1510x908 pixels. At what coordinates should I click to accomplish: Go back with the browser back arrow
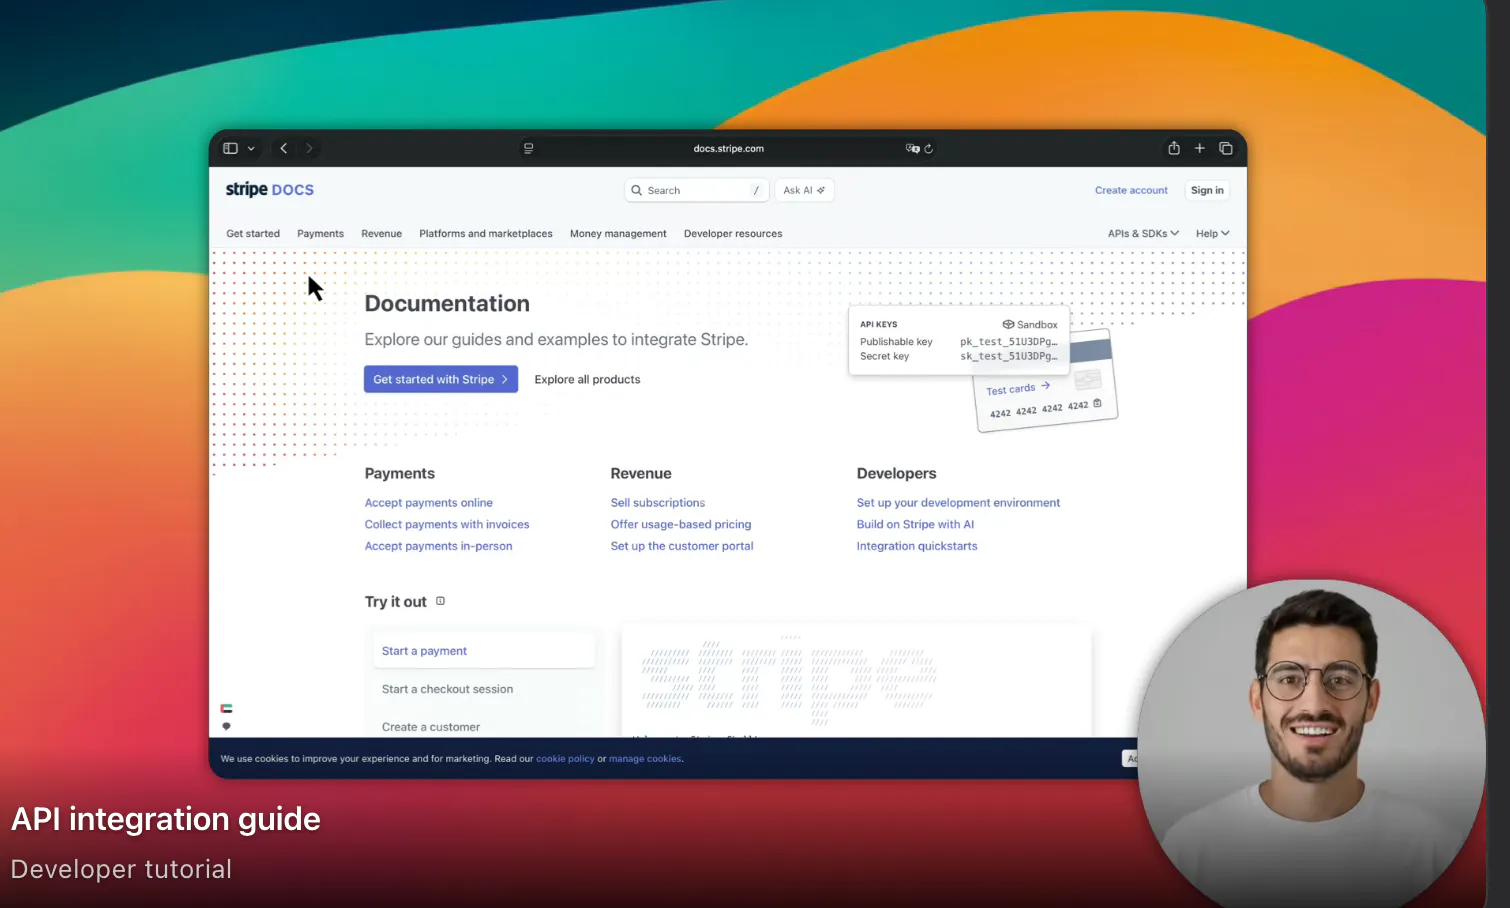[284, 148]
